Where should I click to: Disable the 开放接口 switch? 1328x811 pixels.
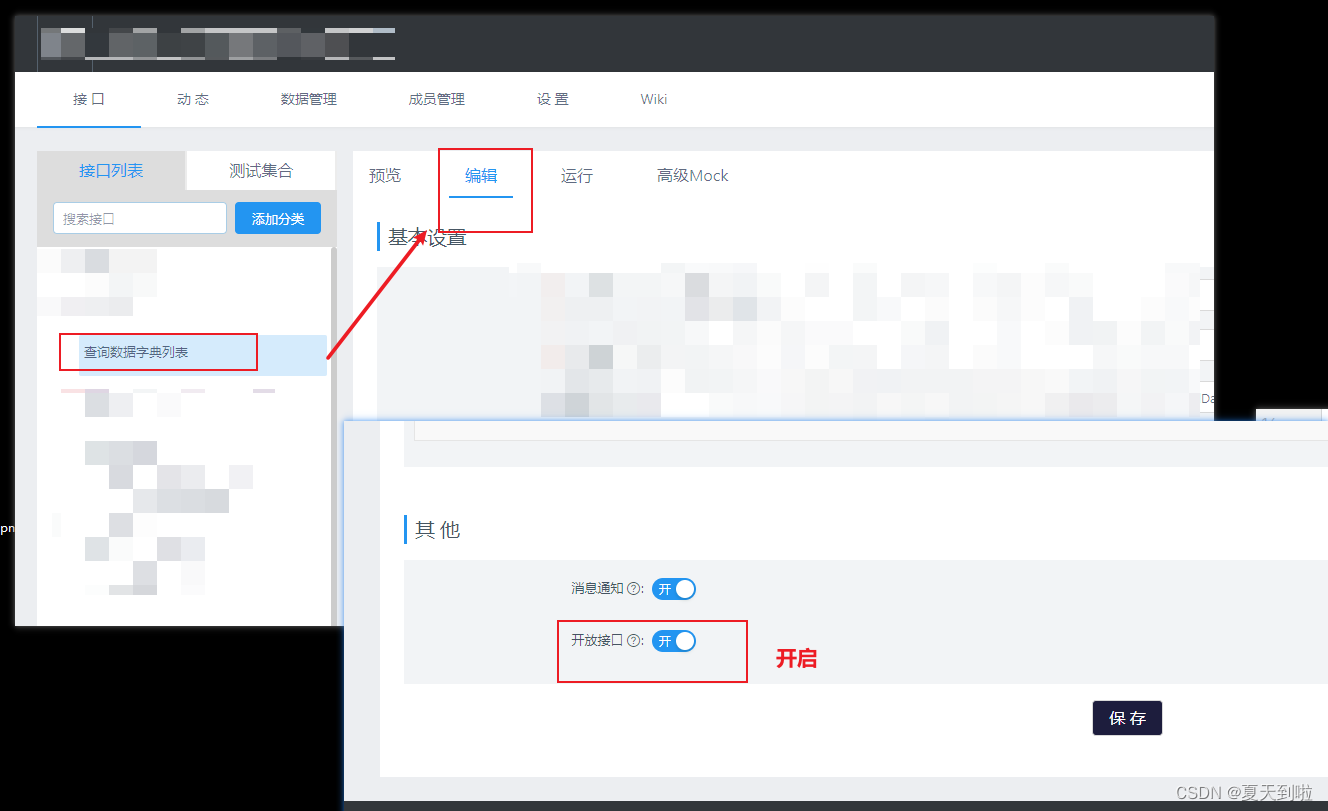(x=673, y=641)
